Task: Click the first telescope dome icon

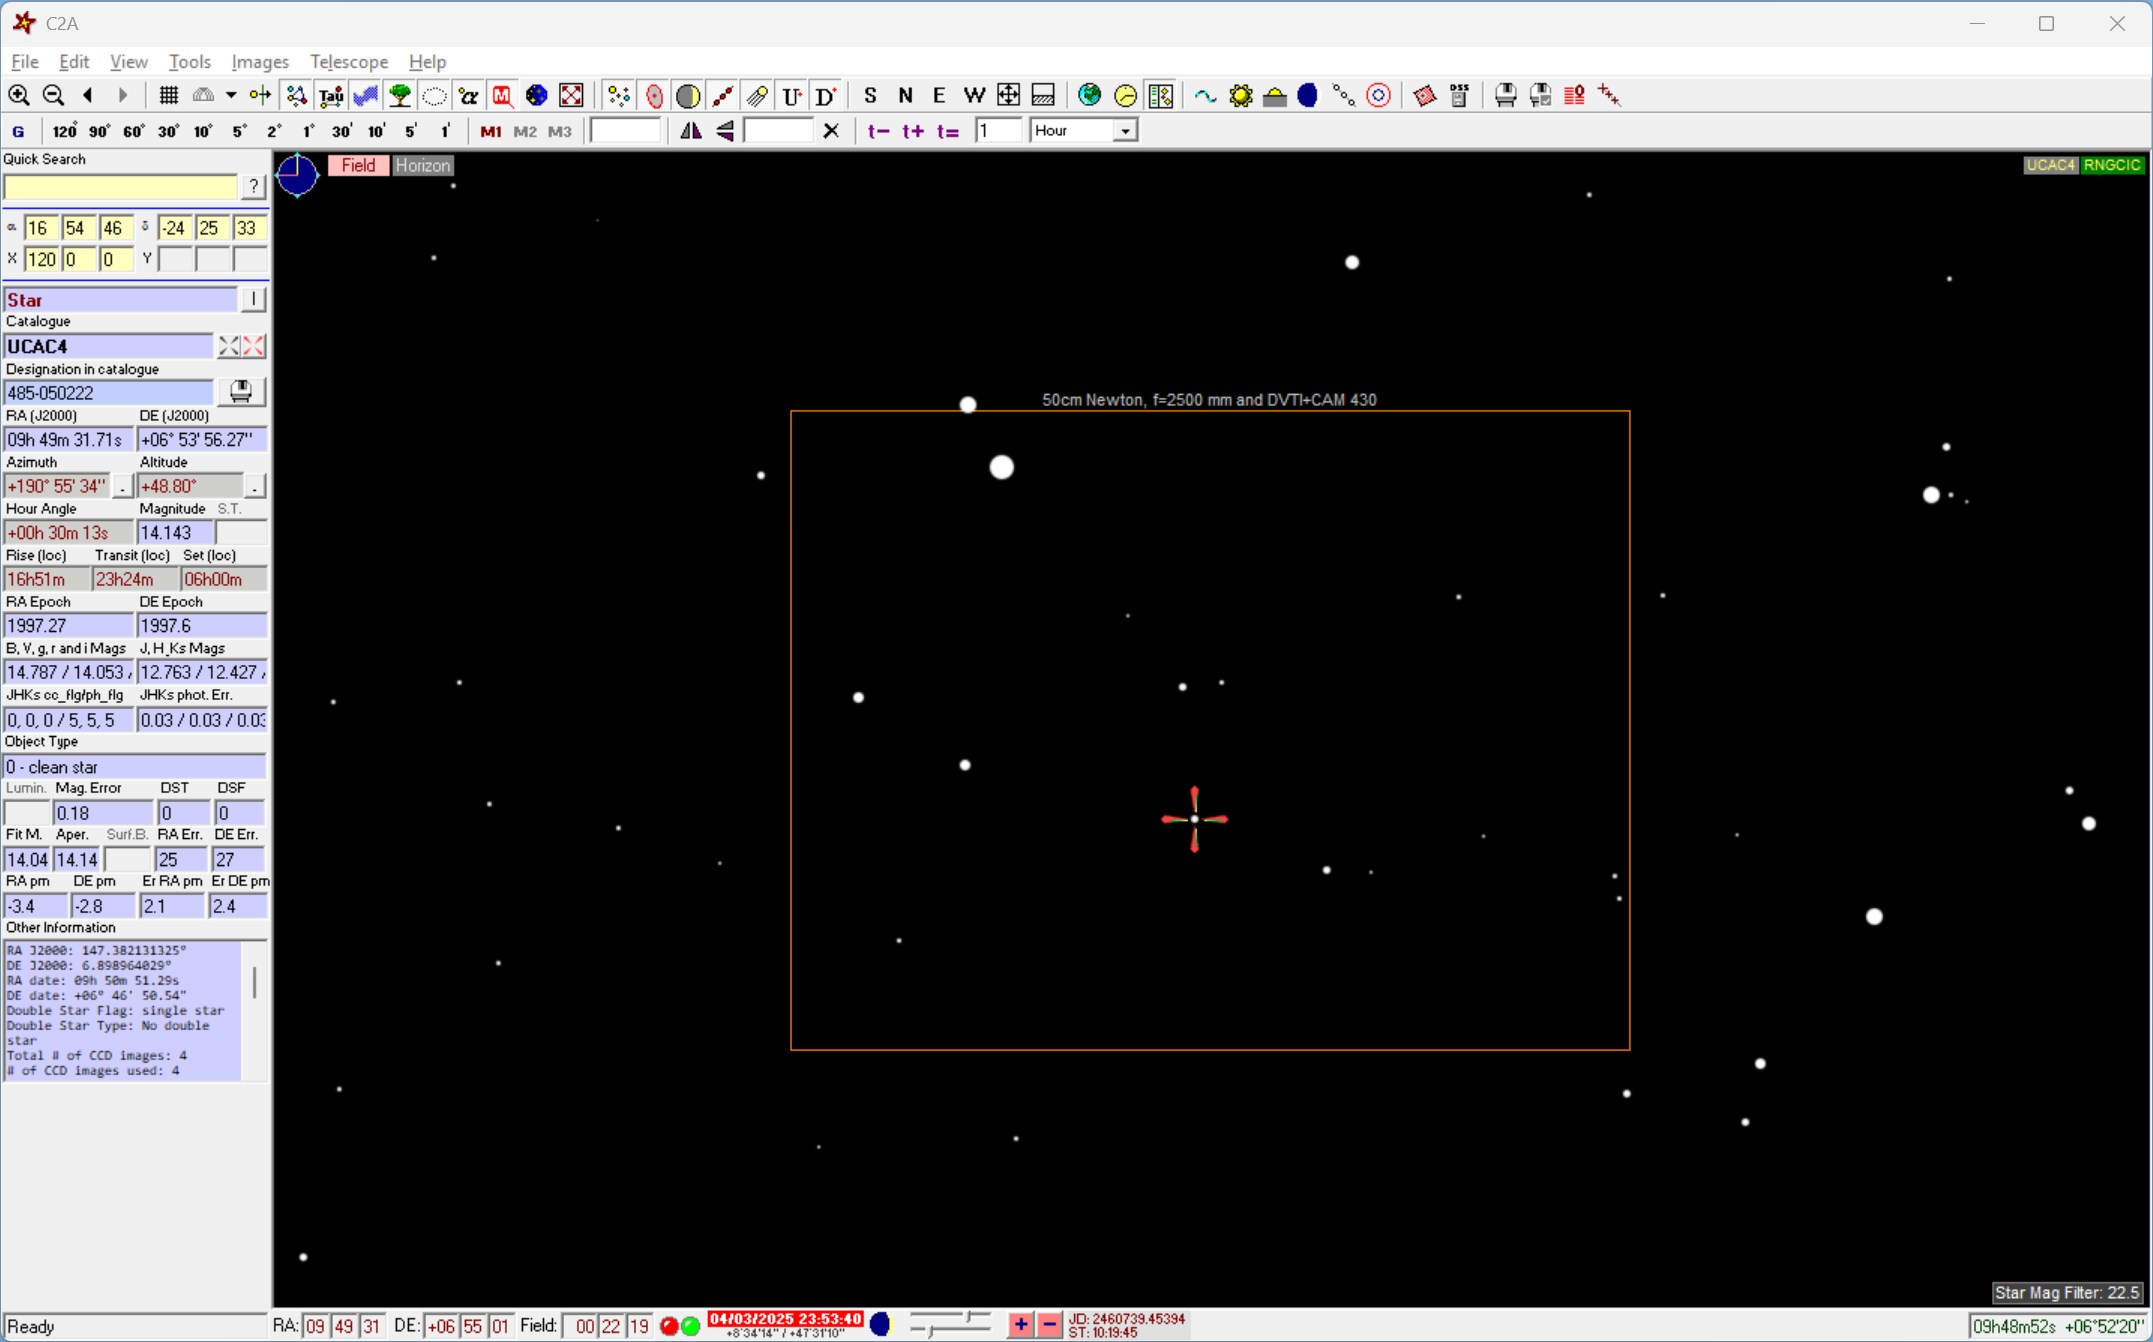Action: 1505,95
